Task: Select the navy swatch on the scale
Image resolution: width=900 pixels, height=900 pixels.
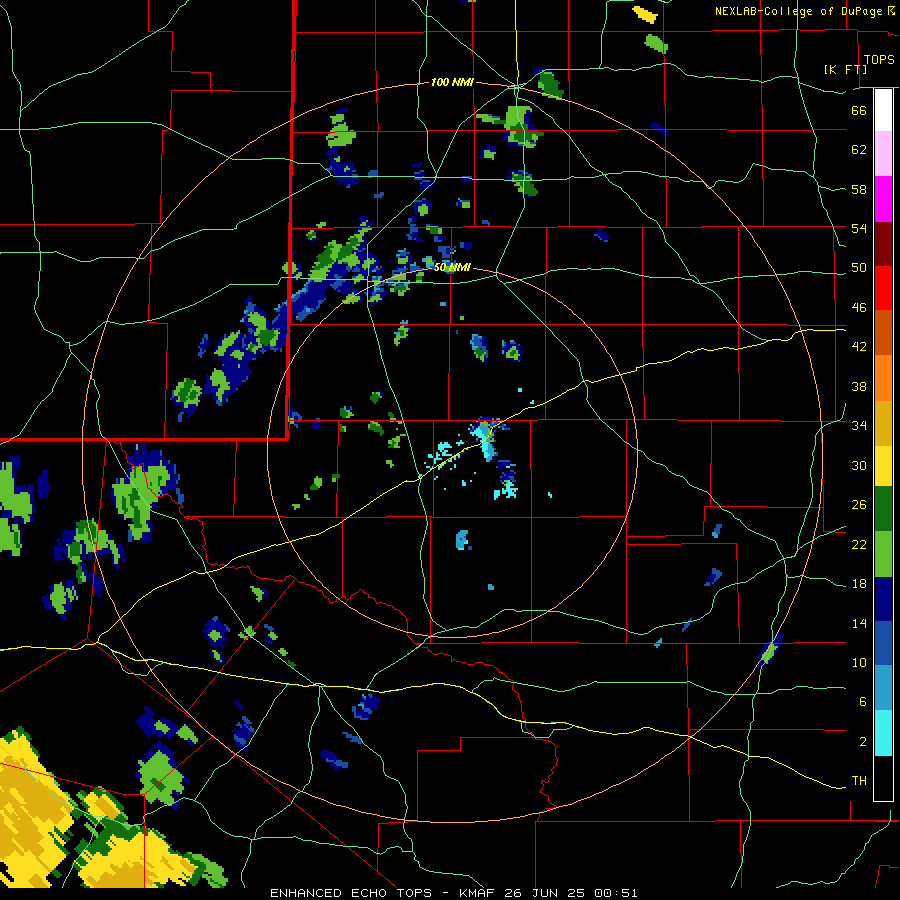Action: click(x=883, y=599)
